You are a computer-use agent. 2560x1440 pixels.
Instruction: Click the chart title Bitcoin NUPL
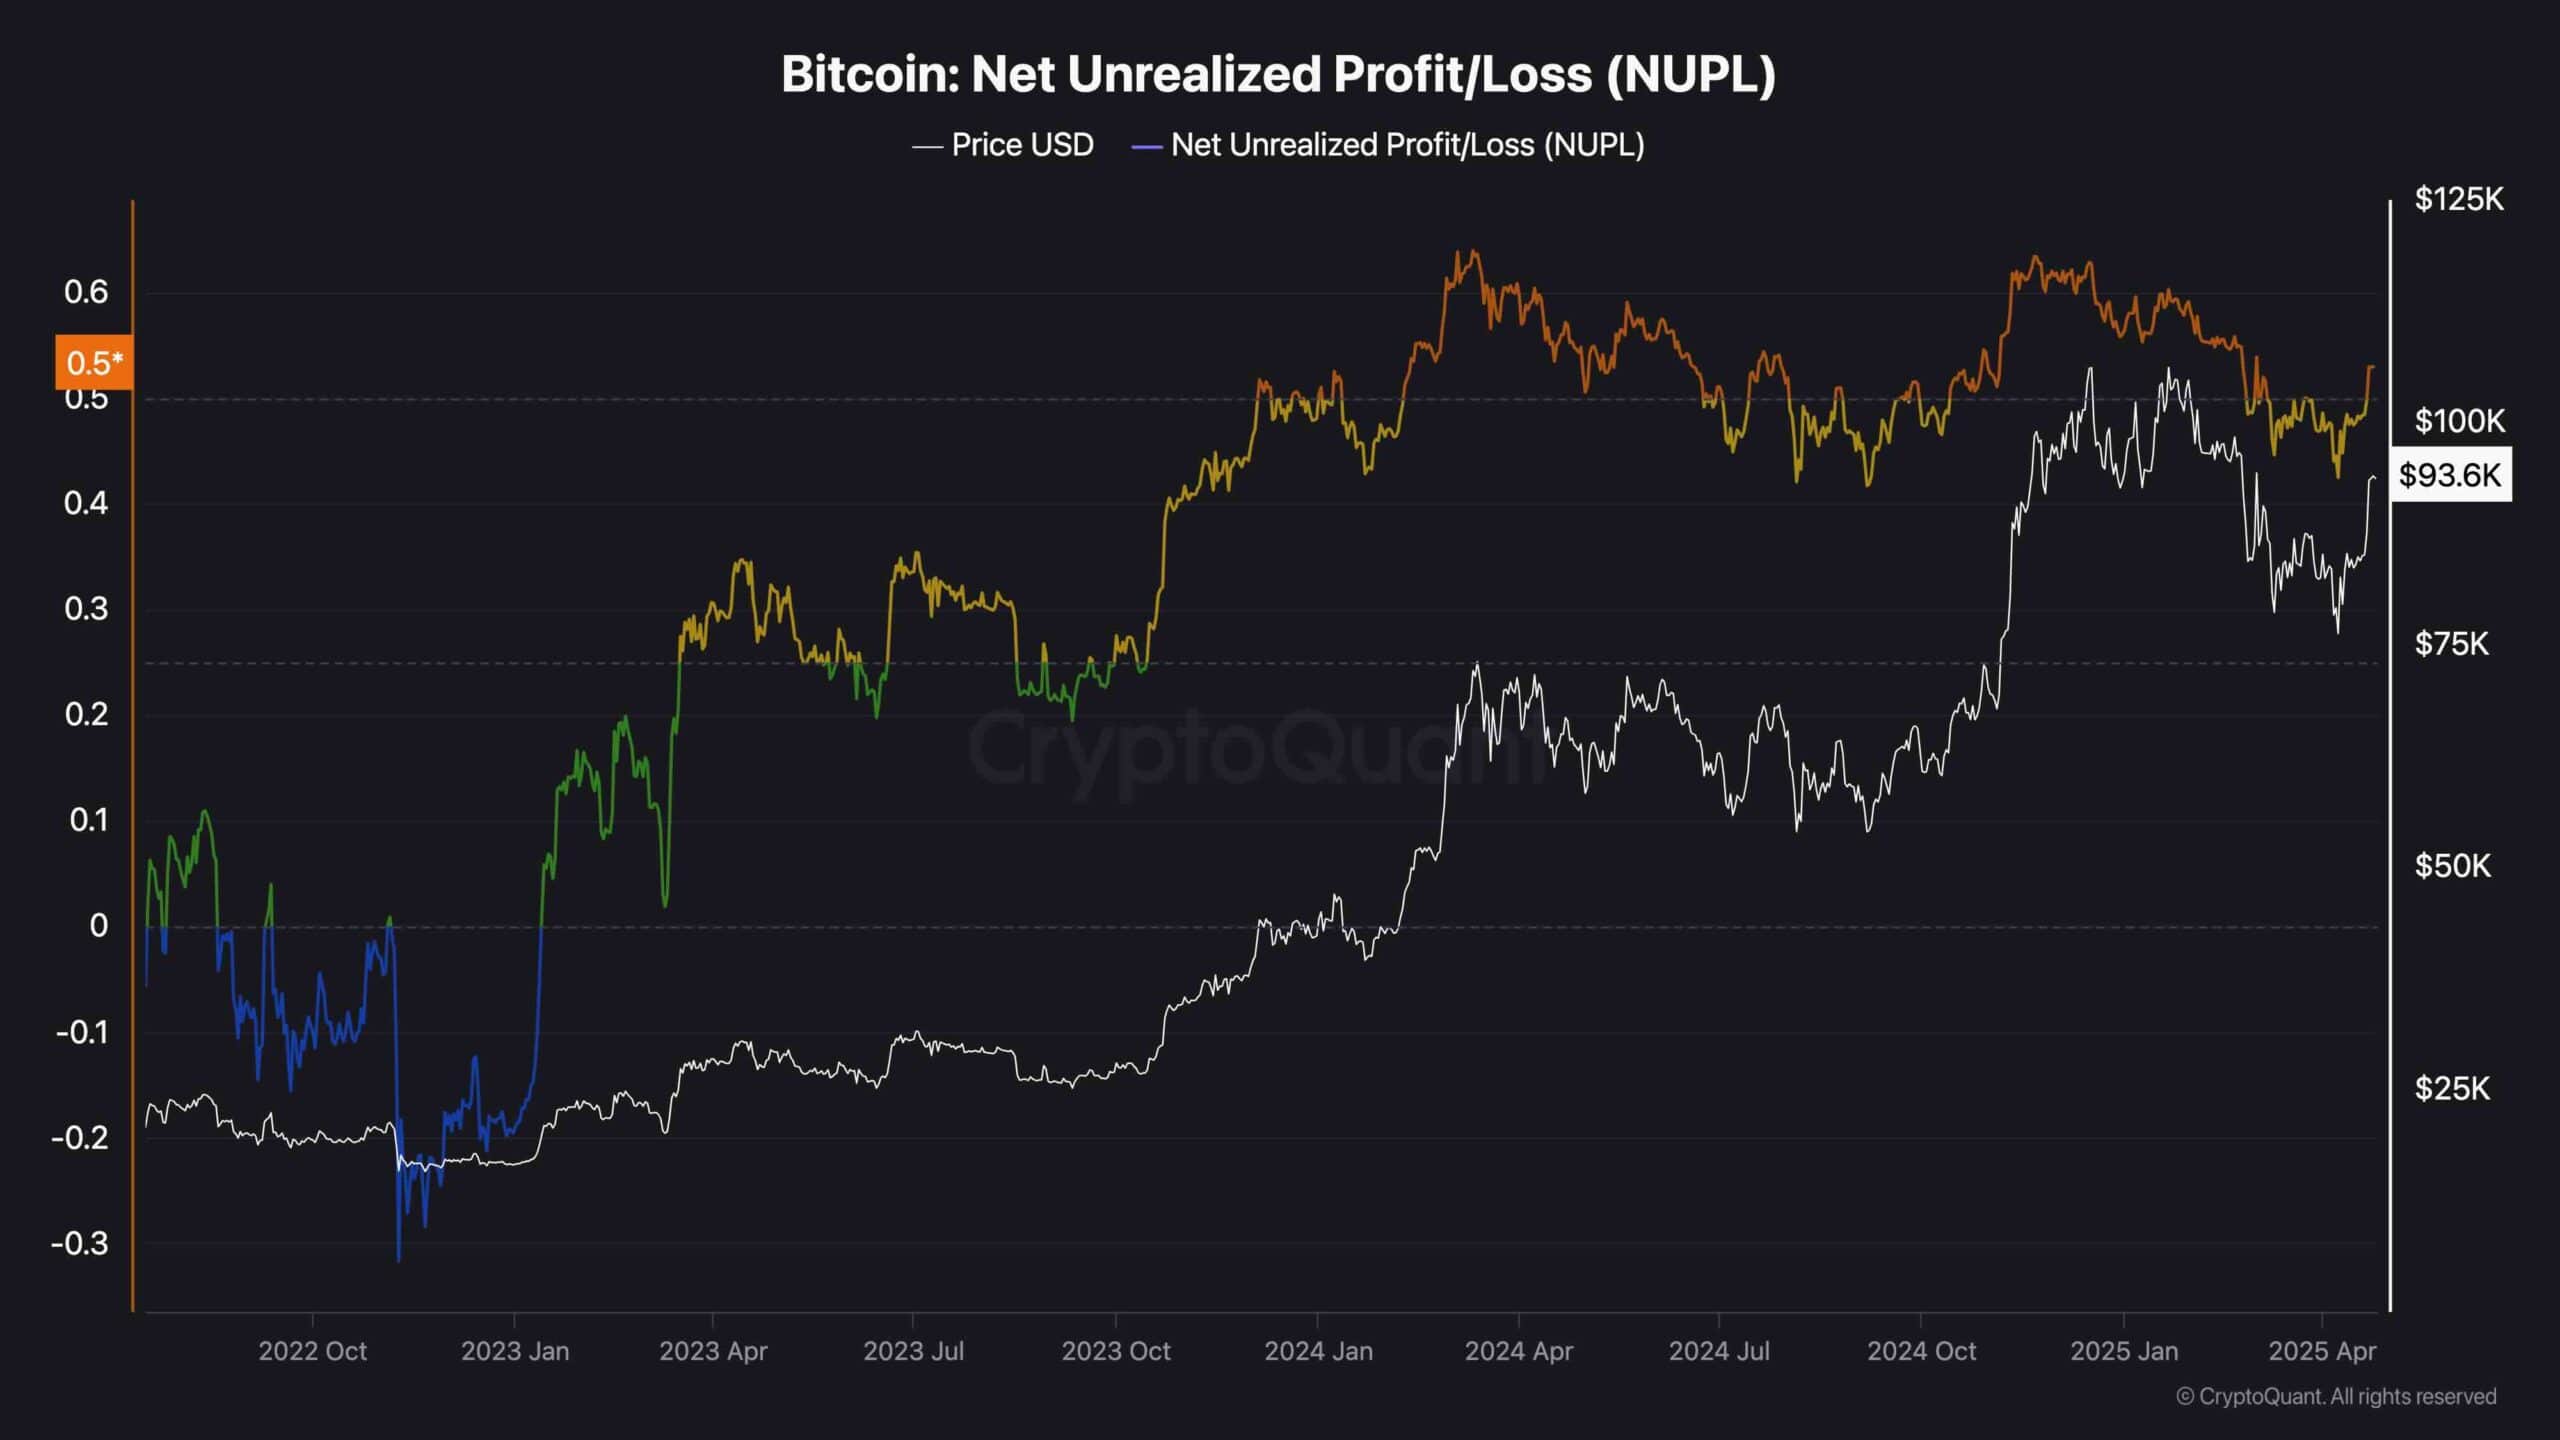tap(1278, 74)
